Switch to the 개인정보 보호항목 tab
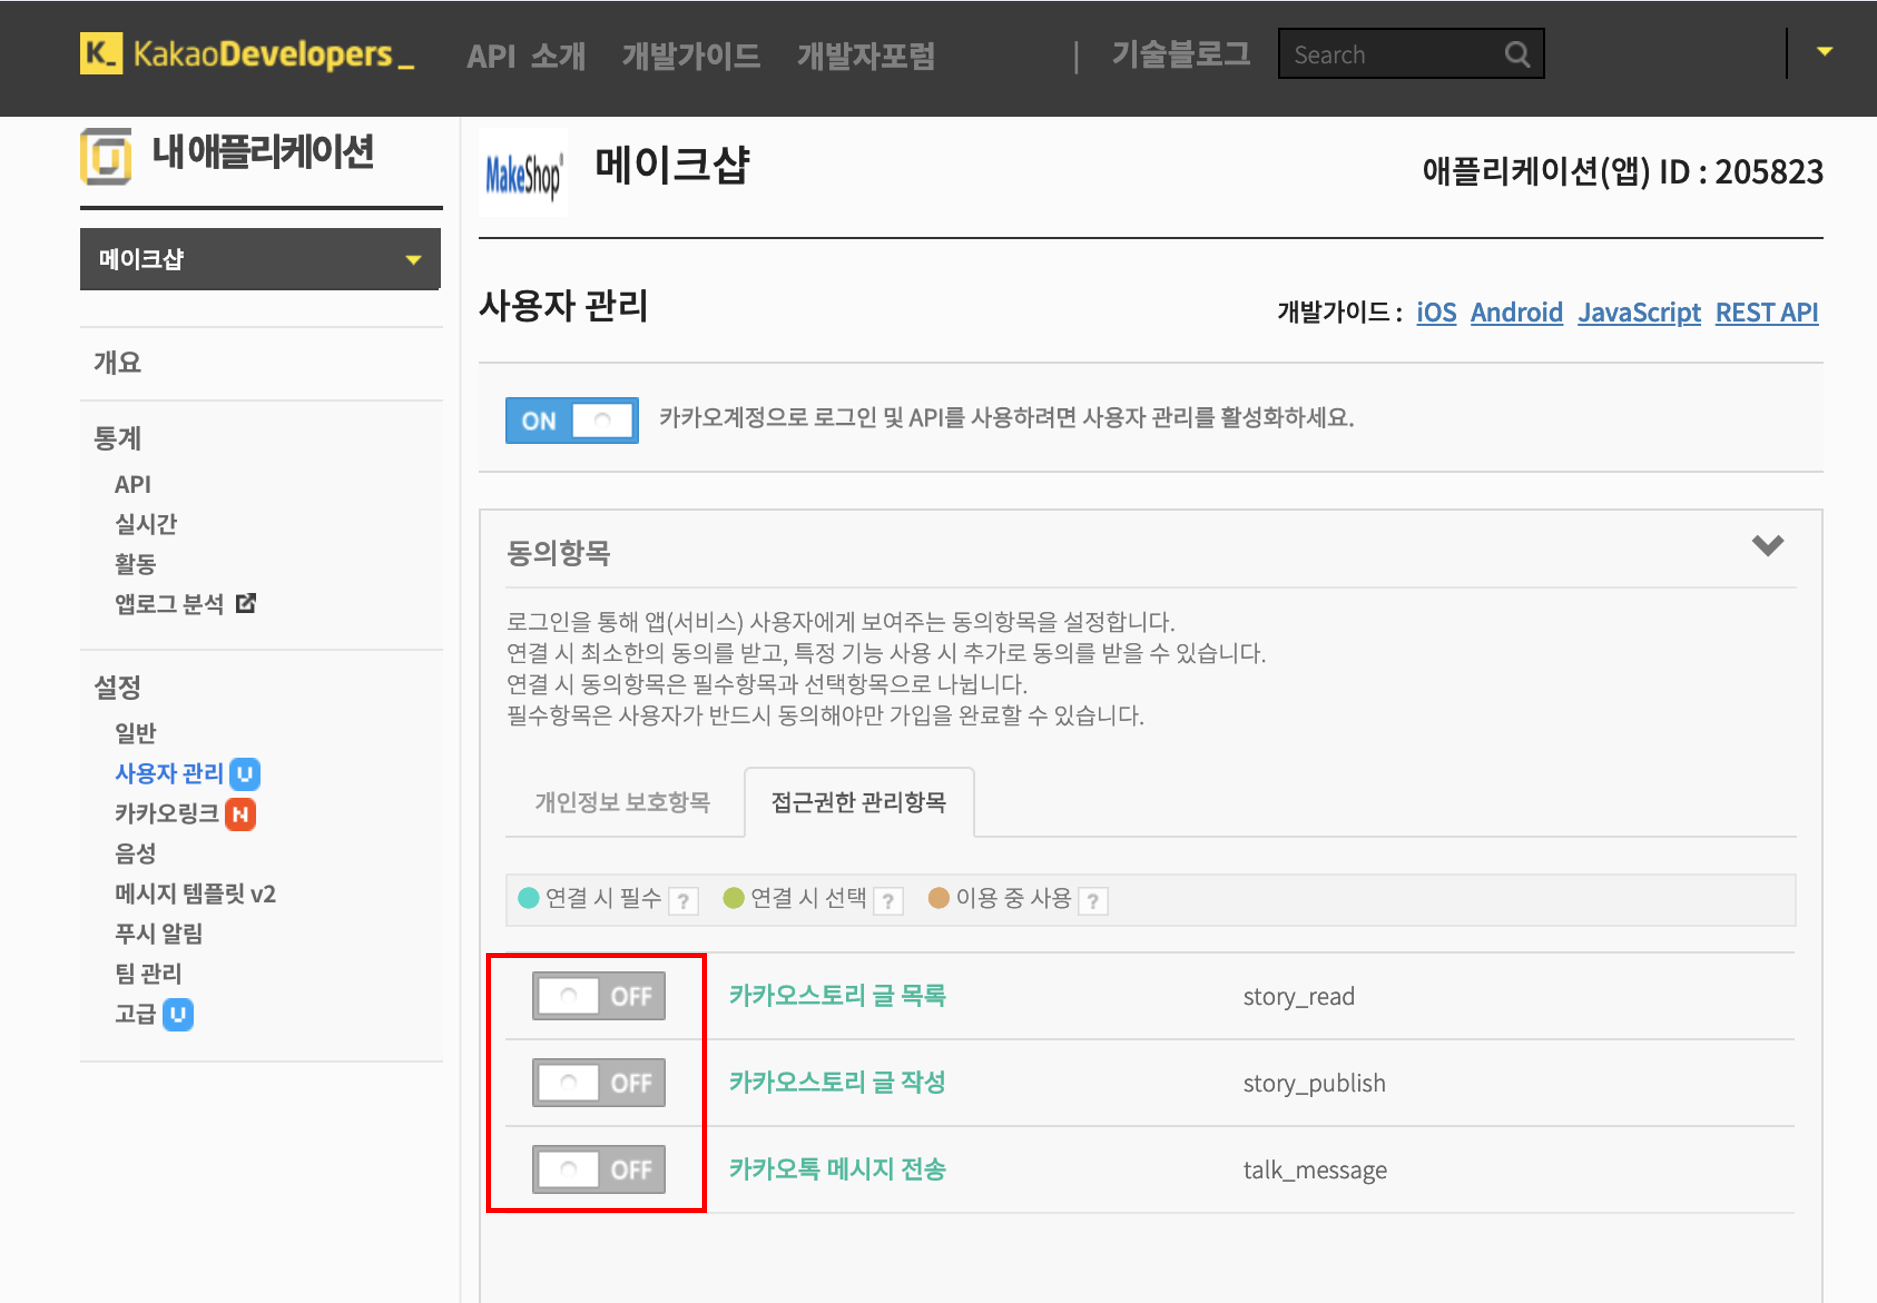The image size is (1877, 1303). point(622,802)
